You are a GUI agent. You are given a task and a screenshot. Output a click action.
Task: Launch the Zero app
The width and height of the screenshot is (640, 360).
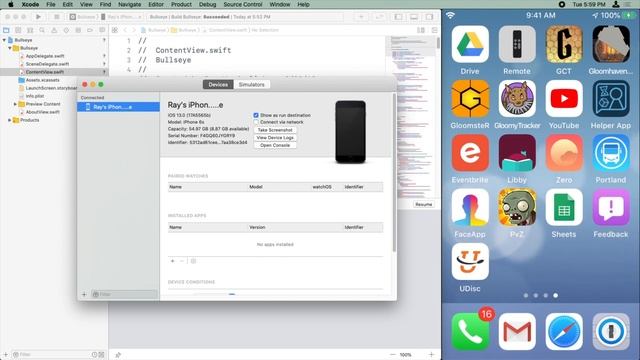point(564,153)
